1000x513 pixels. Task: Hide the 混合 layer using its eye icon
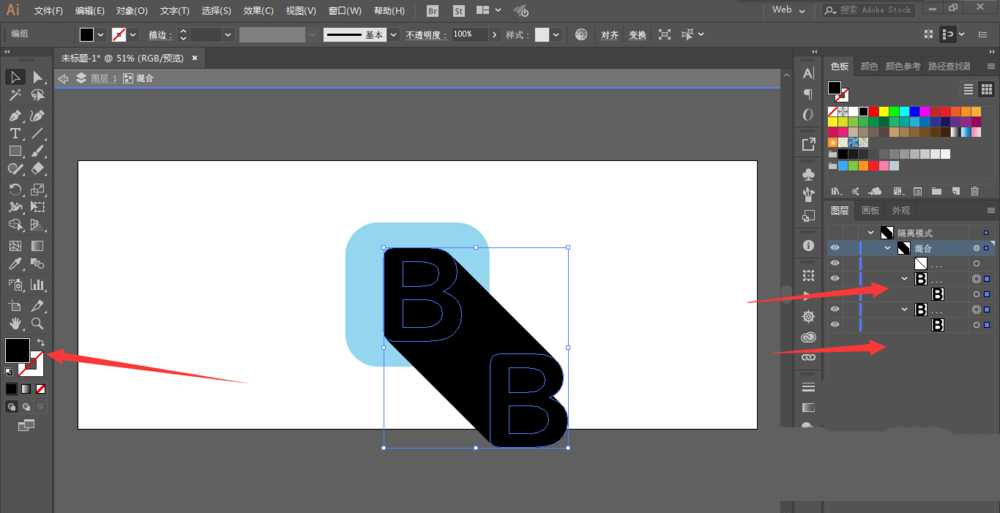[835, 247]
